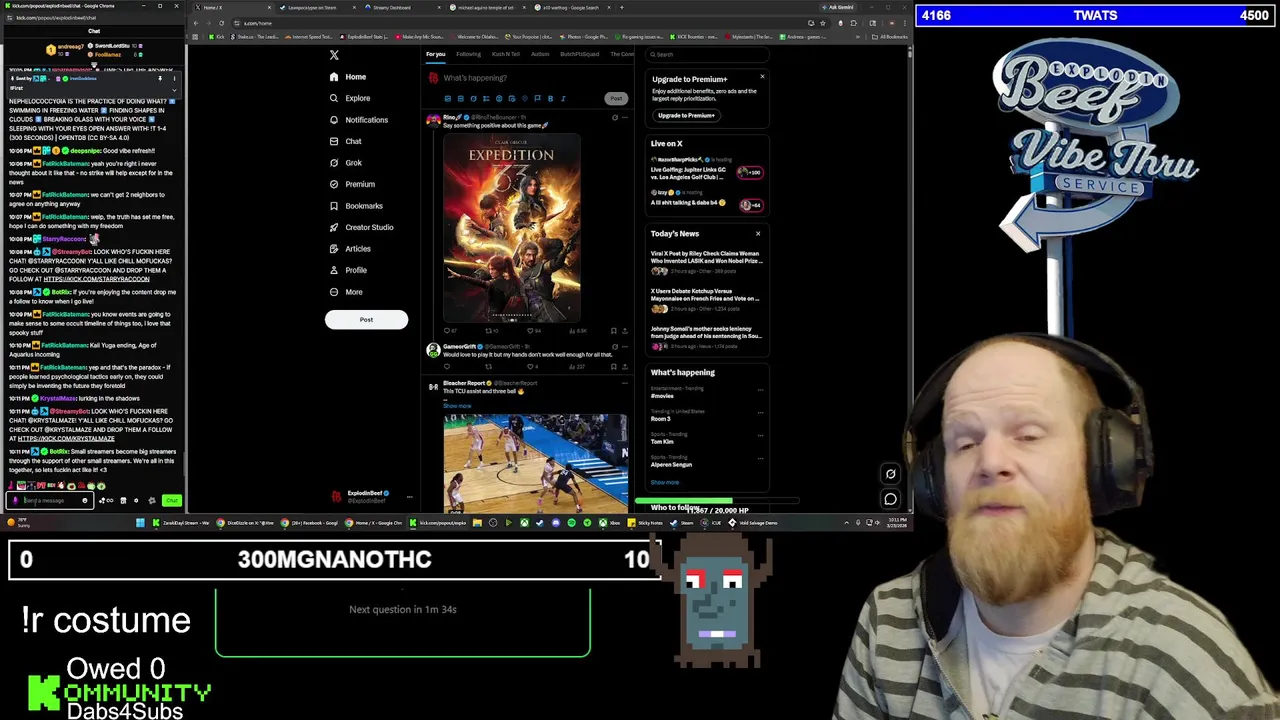Reply to GameorGrift's post

tap(447, 367)
